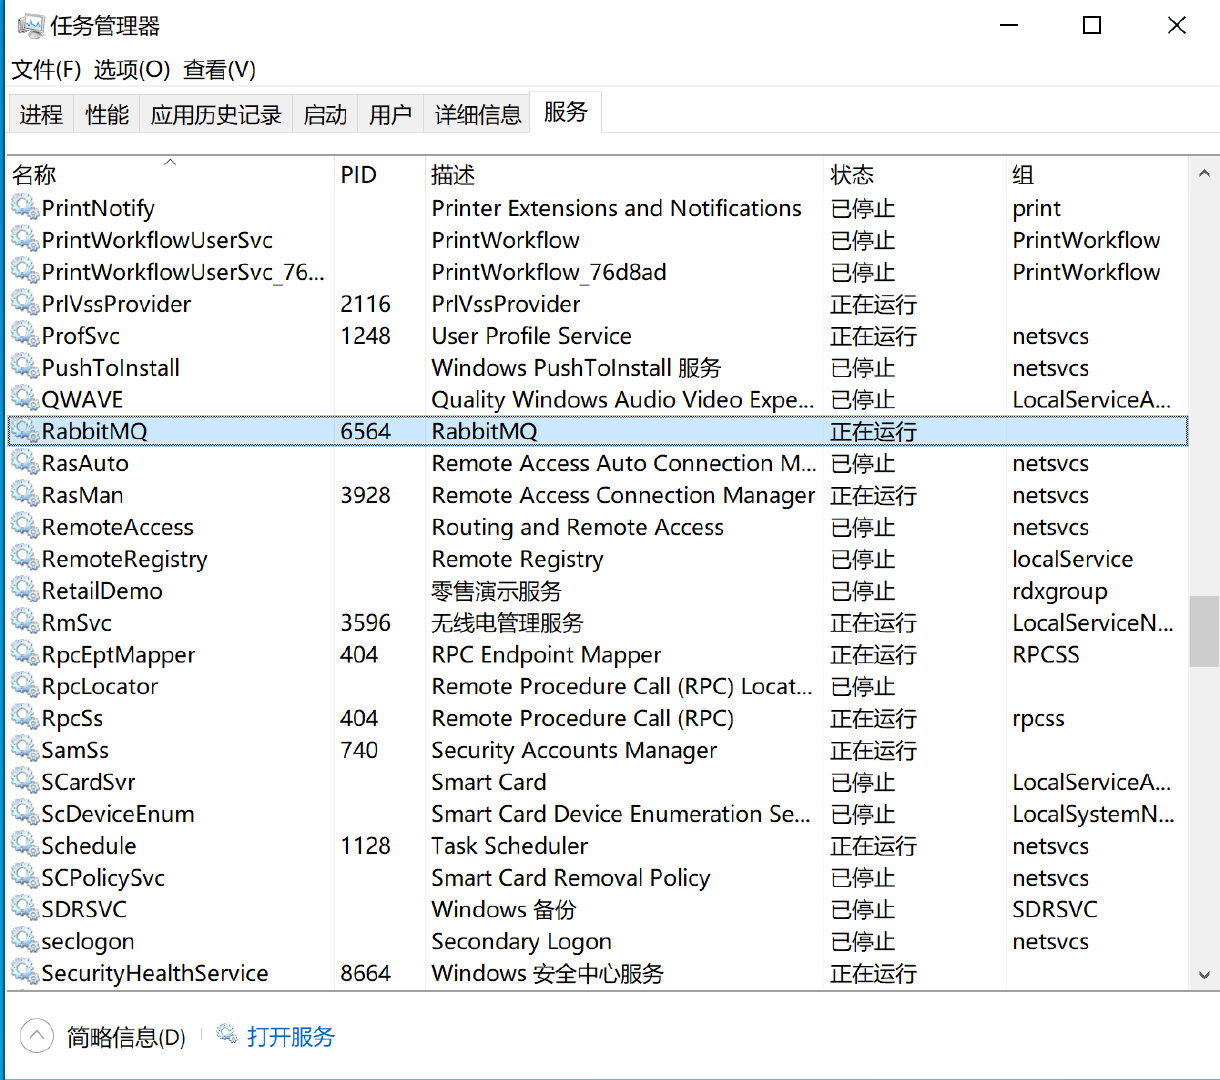The height and width of the screenshot is (1080, 1220).
Task: Click the rdxgroup group cell
Action: tap(1060, 591)
